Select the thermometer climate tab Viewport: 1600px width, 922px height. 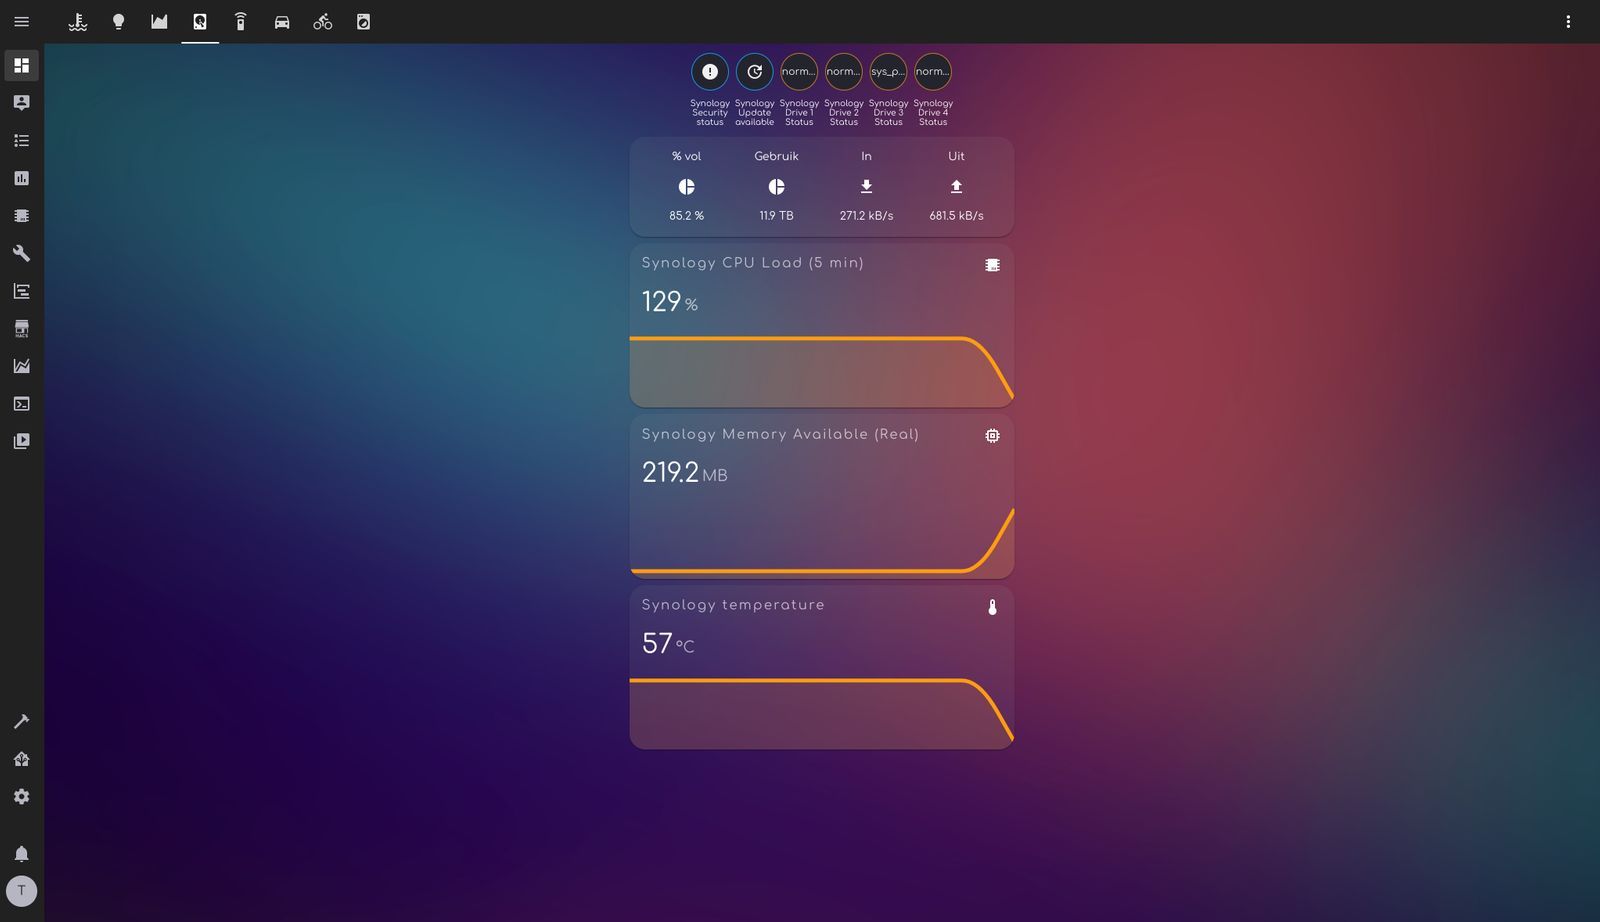click(x=78, y=21)
